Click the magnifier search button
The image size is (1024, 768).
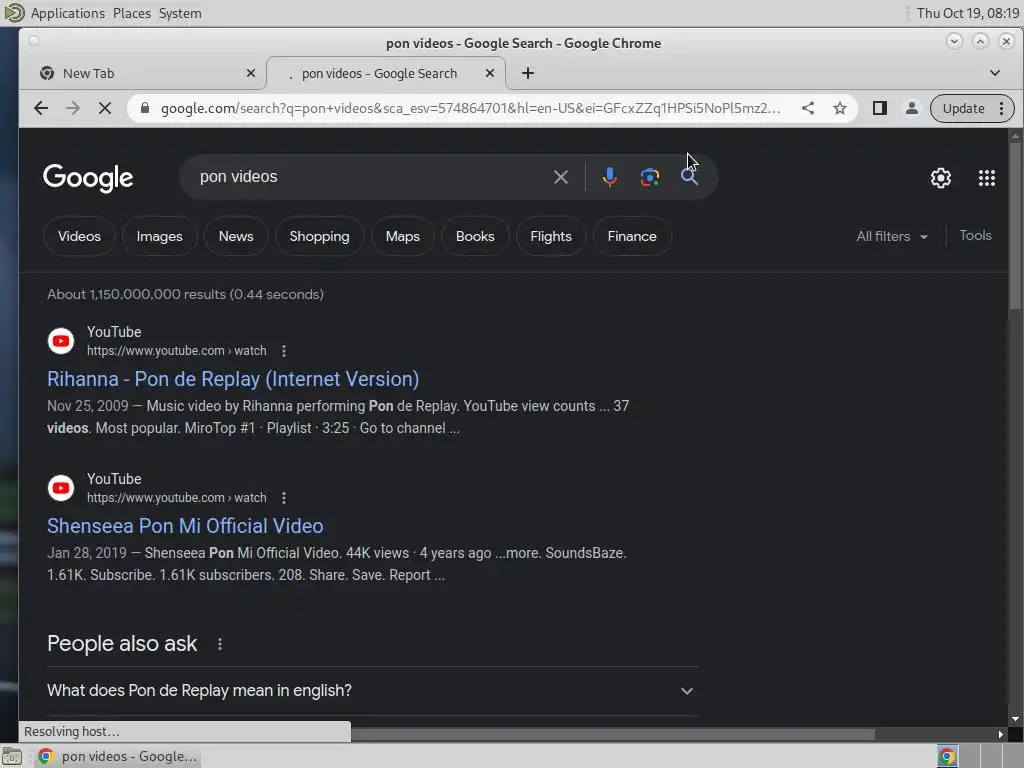(x=689, y=177)
